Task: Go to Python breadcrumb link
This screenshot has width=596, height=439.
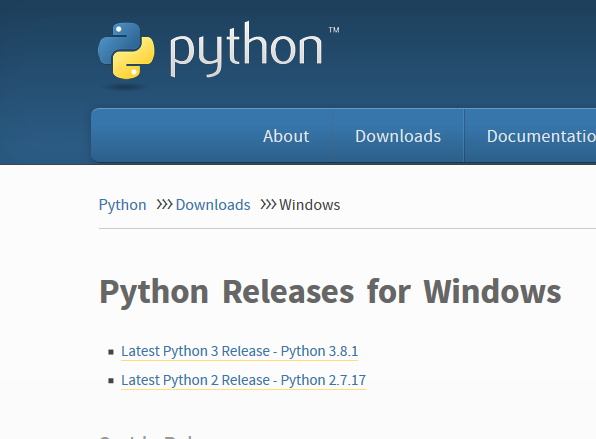Action: pos(122,205)
